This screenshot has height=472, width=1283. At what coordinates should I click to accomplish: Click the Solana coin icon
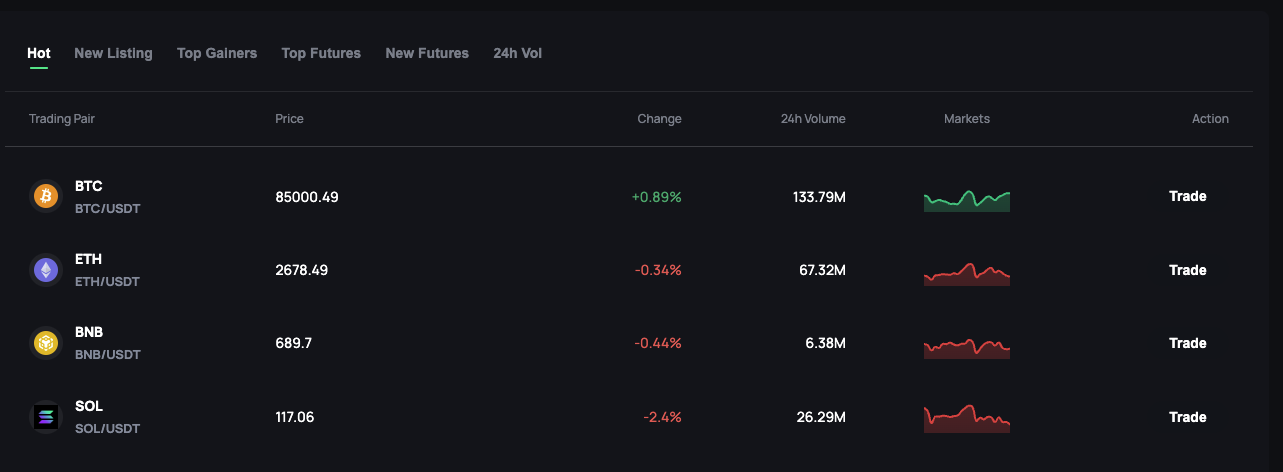pyautogui.click(x=46, y=417)
